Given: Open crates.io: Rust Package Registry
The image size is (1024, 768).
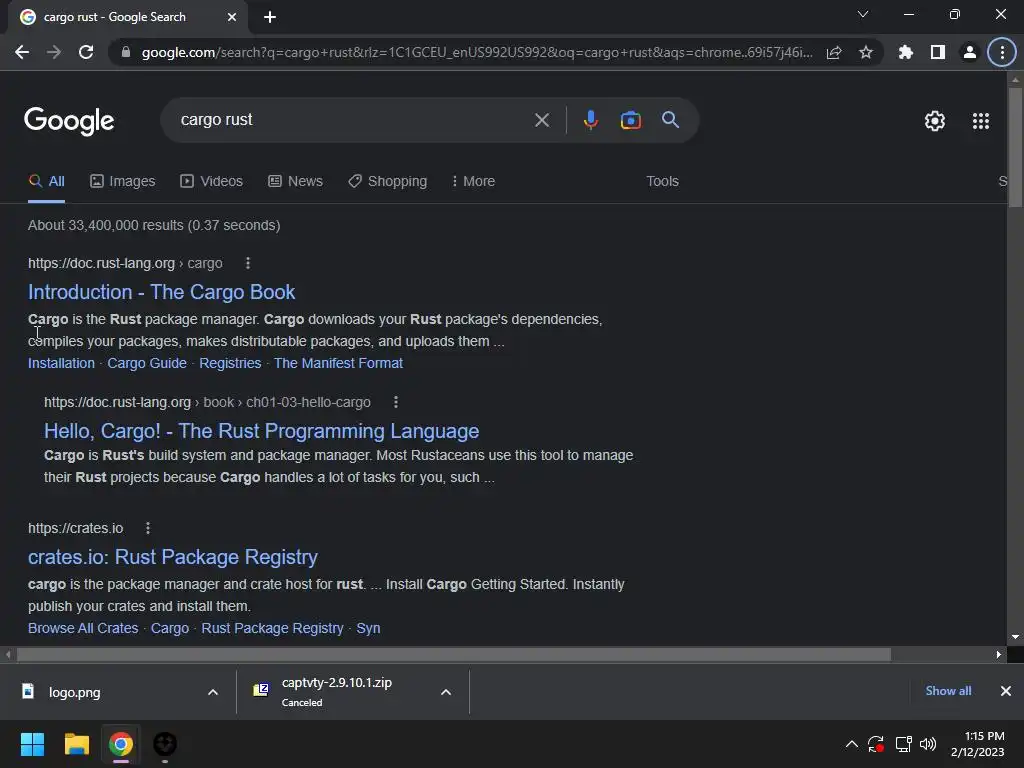Looking at the screenshot, I should 173,557.
